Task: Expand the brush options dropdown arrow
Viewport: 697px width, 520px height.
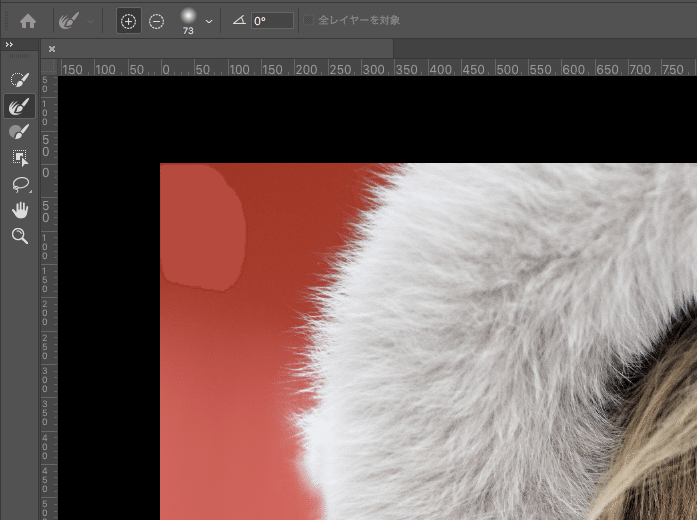Action: click(x=208, y=21)
